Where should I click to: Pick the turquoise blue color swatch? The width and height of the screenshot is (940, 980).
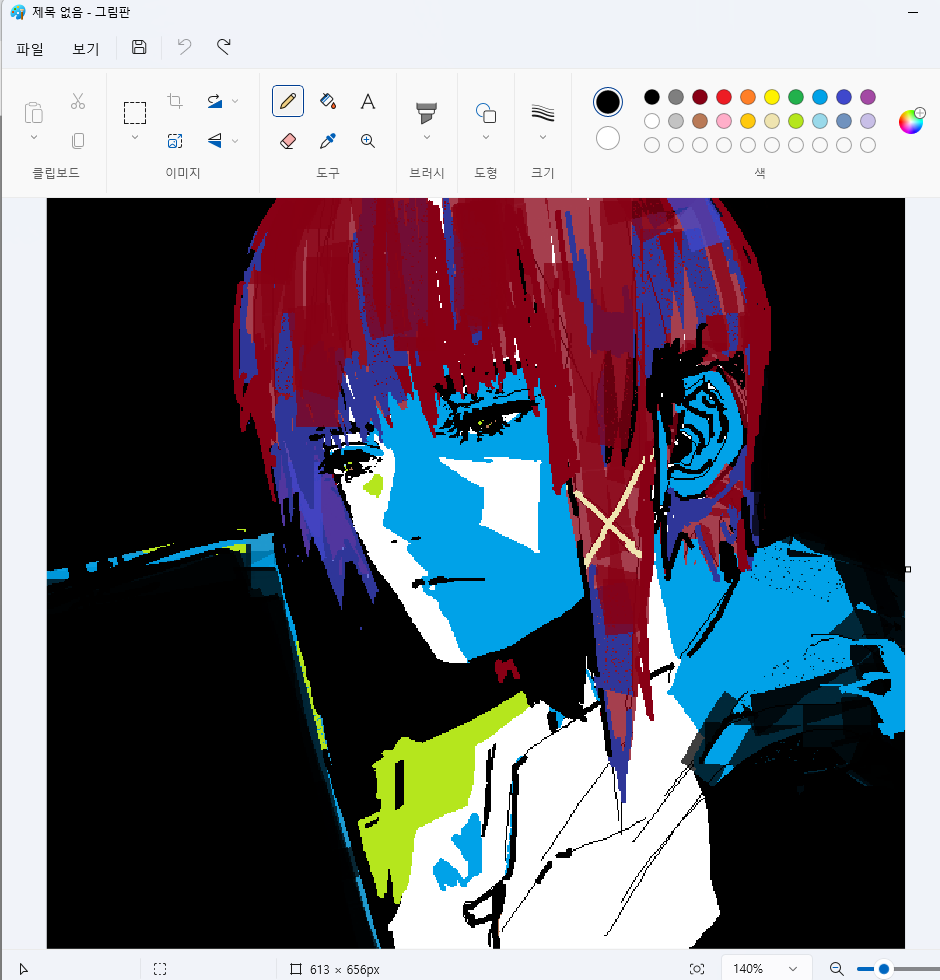click(819, 97)
